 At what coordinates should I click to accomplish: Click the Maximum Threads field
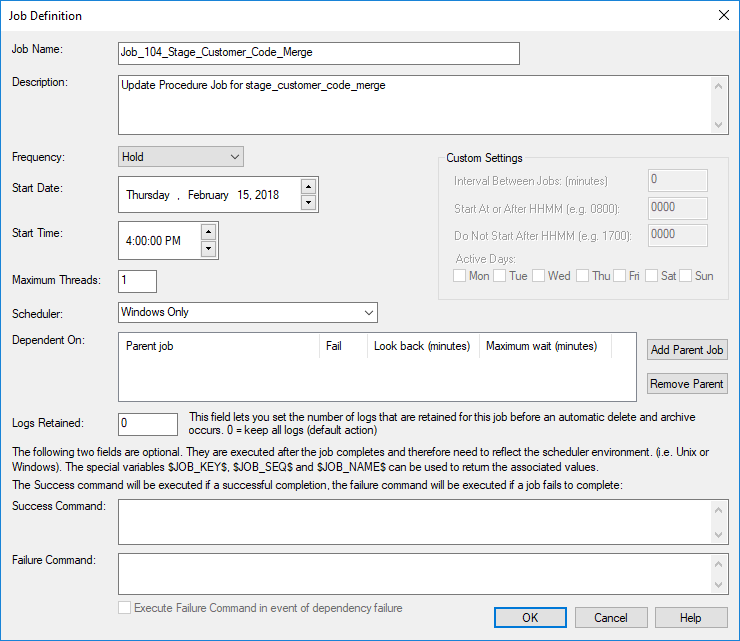point(137,281)
